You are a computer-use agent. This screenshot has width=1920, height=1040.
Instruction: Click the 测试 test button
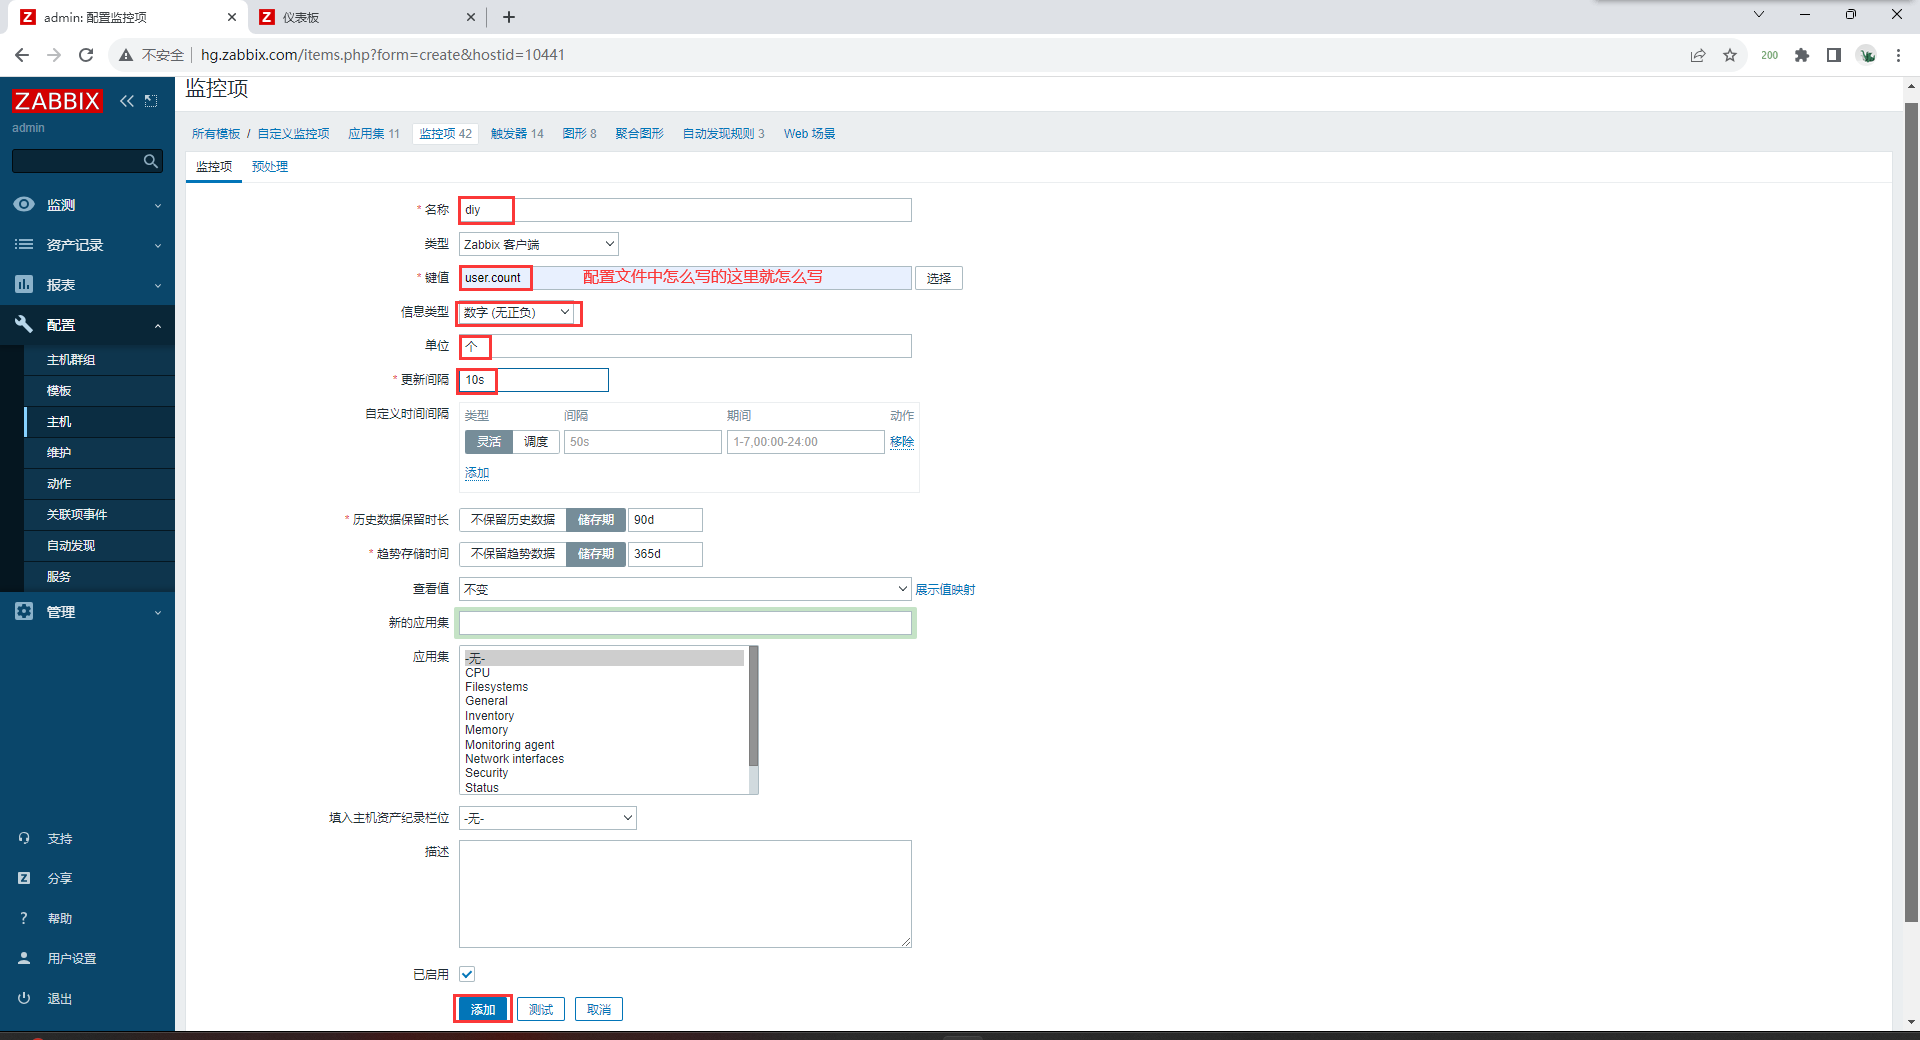541,1010
